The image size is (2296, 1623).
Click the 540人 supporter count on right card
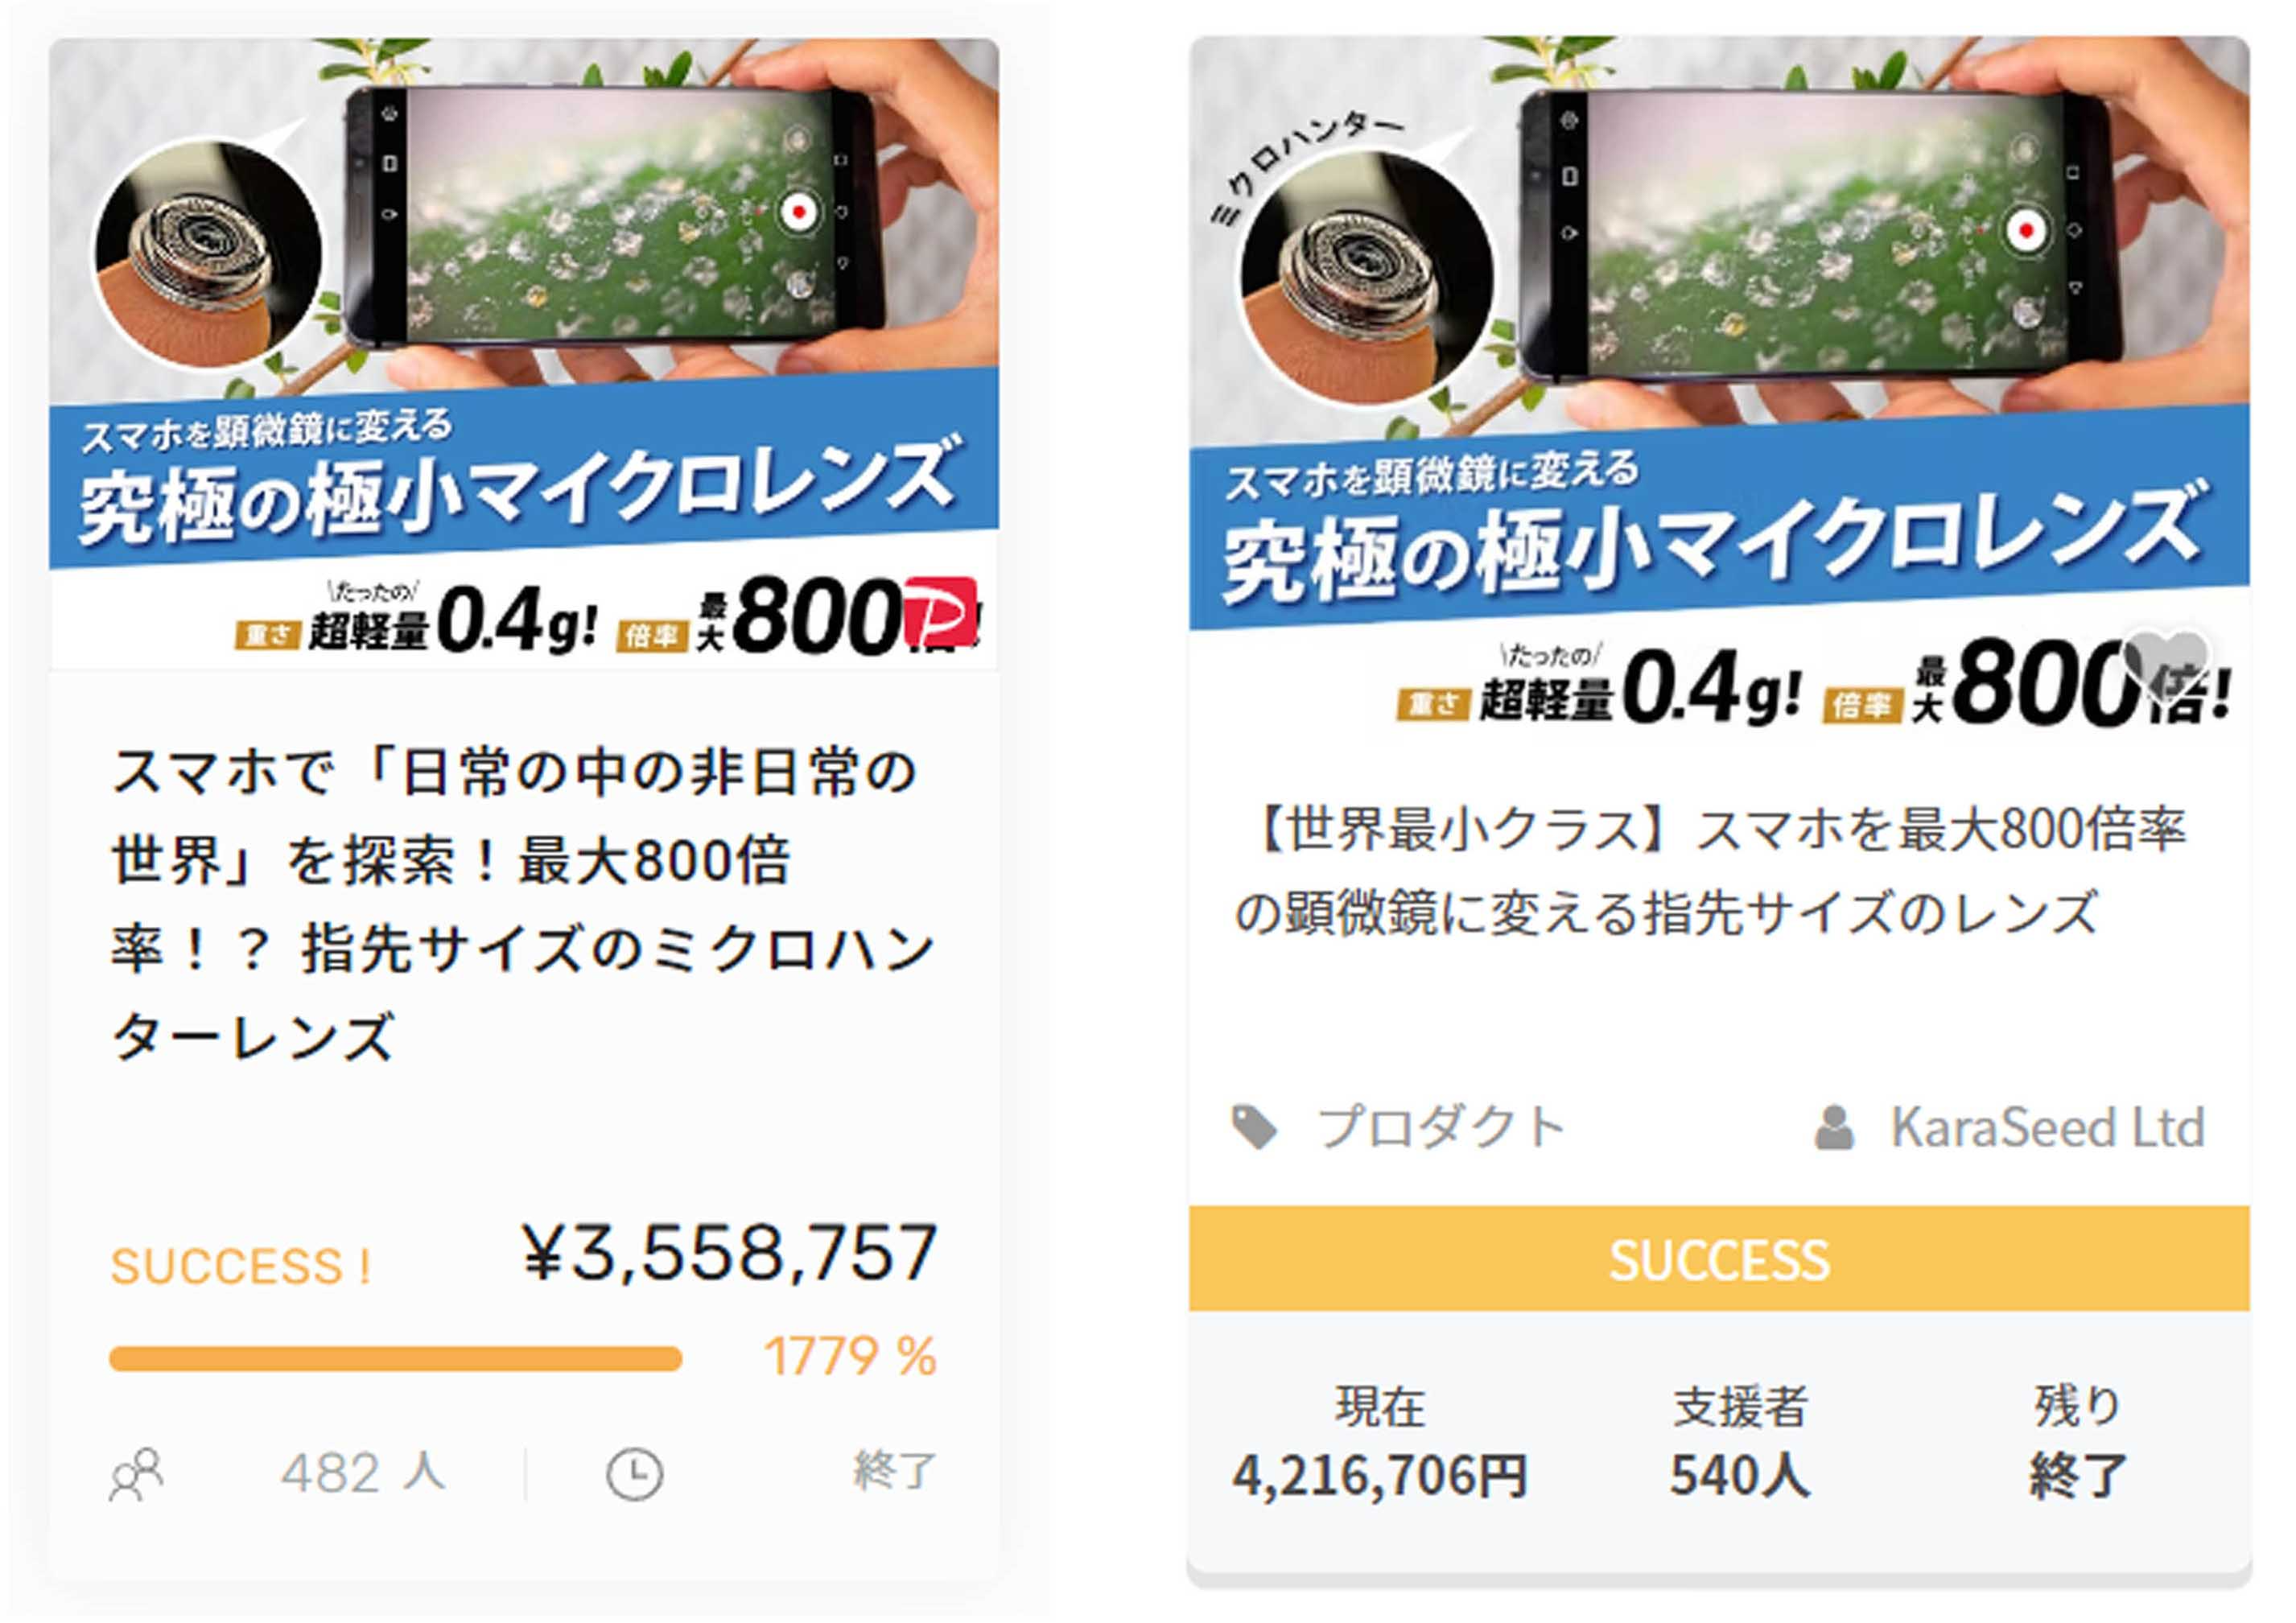pos(1740,1476)
